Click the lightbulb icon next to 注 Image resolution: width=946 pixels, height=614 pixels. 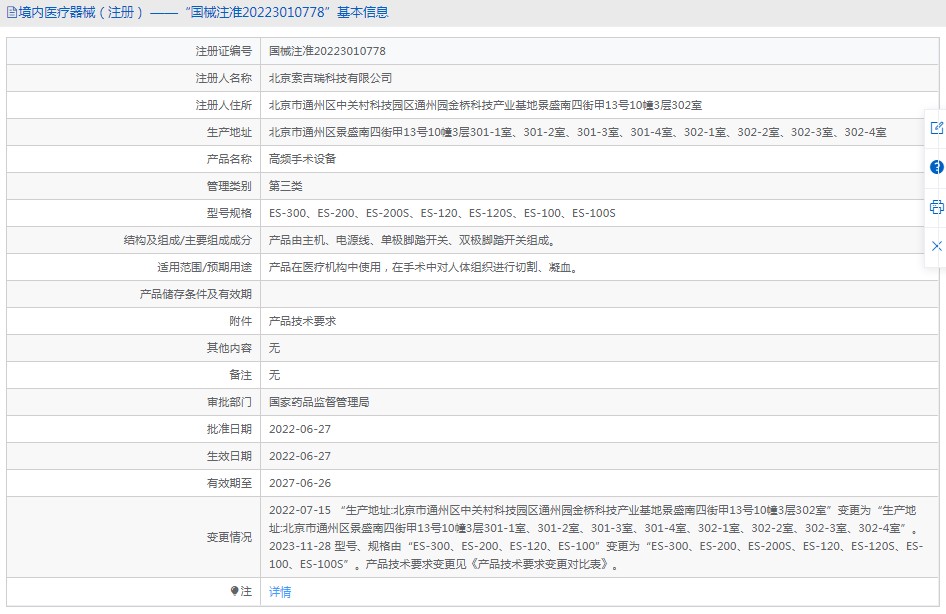(x=234, y=591)
